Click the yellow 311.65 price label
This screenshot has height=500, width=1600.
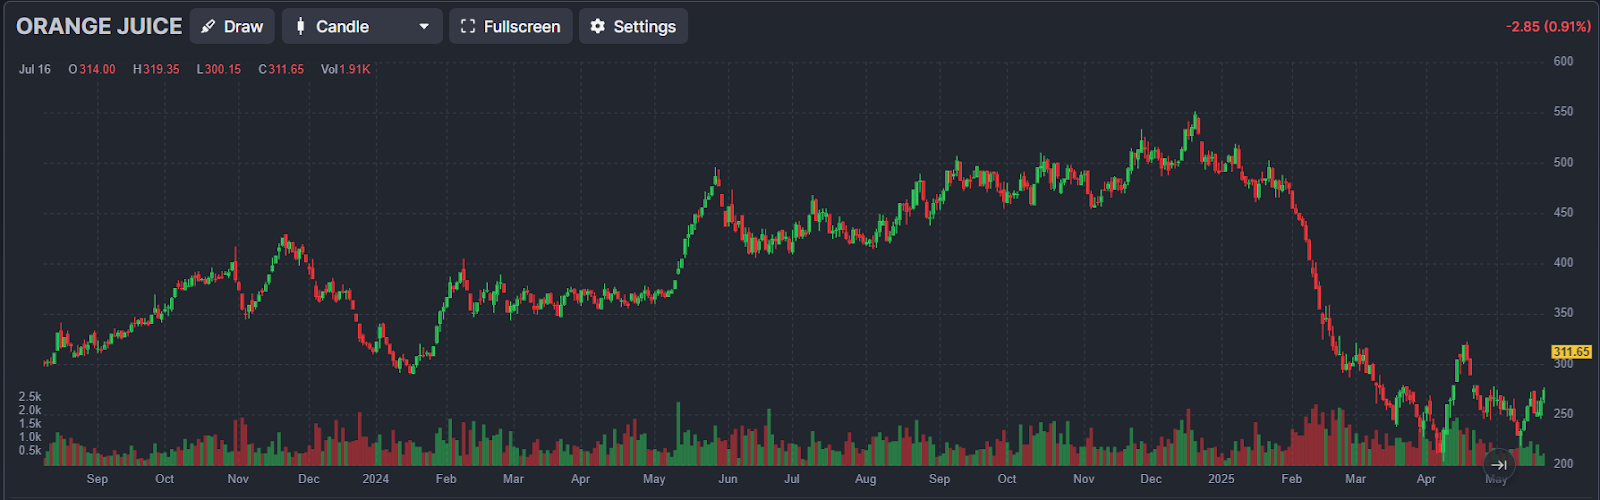[1571, 352]
